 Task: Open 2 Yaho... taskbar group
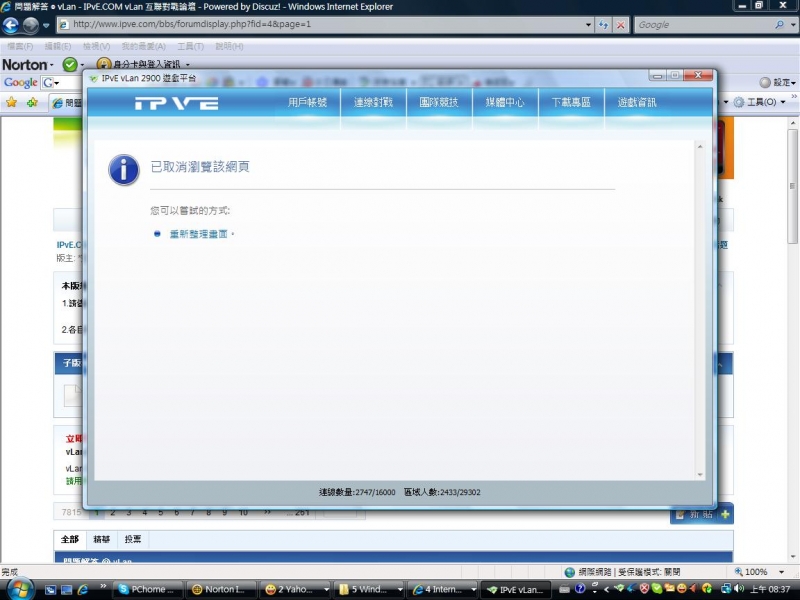296,589
